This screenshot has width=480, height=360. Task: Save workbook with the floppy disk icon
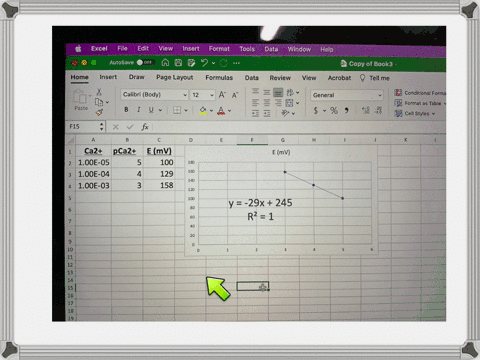point(178,63)
